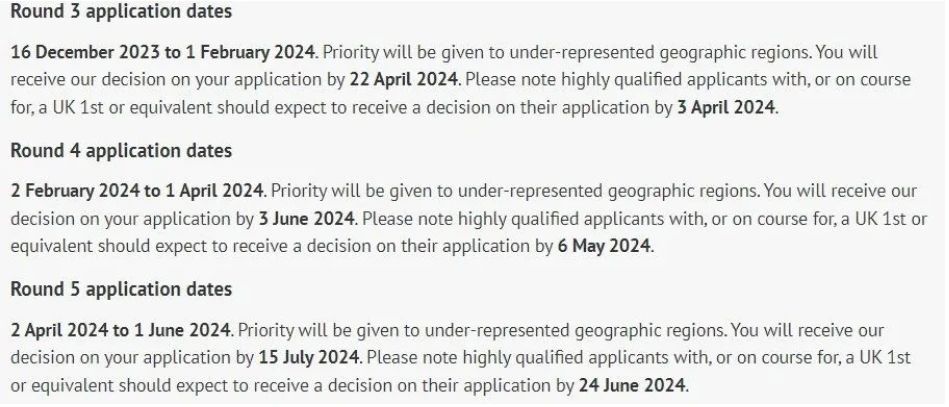Click "You will receive our" in the Round 5 paragraph

click(807, 331)
